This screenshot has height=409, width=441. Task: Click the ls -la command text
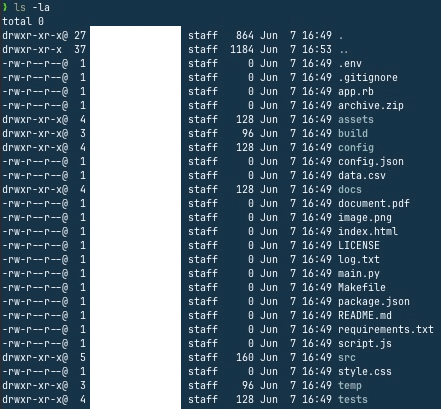click(32, 7)
